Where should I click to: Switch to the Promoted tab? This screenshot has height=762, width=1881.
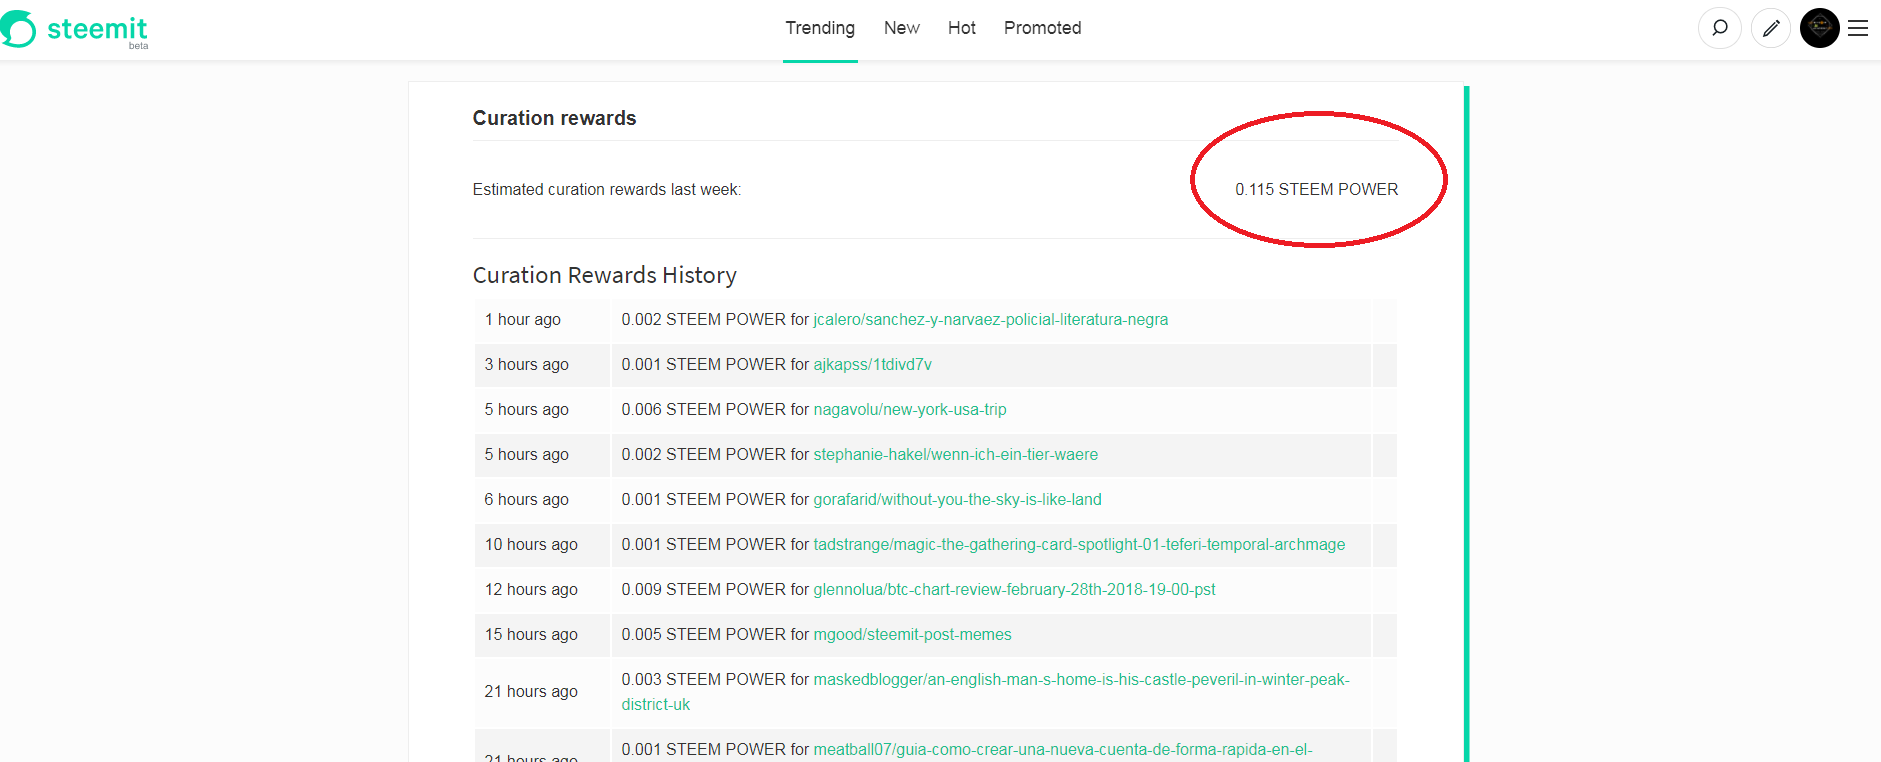1043,28
